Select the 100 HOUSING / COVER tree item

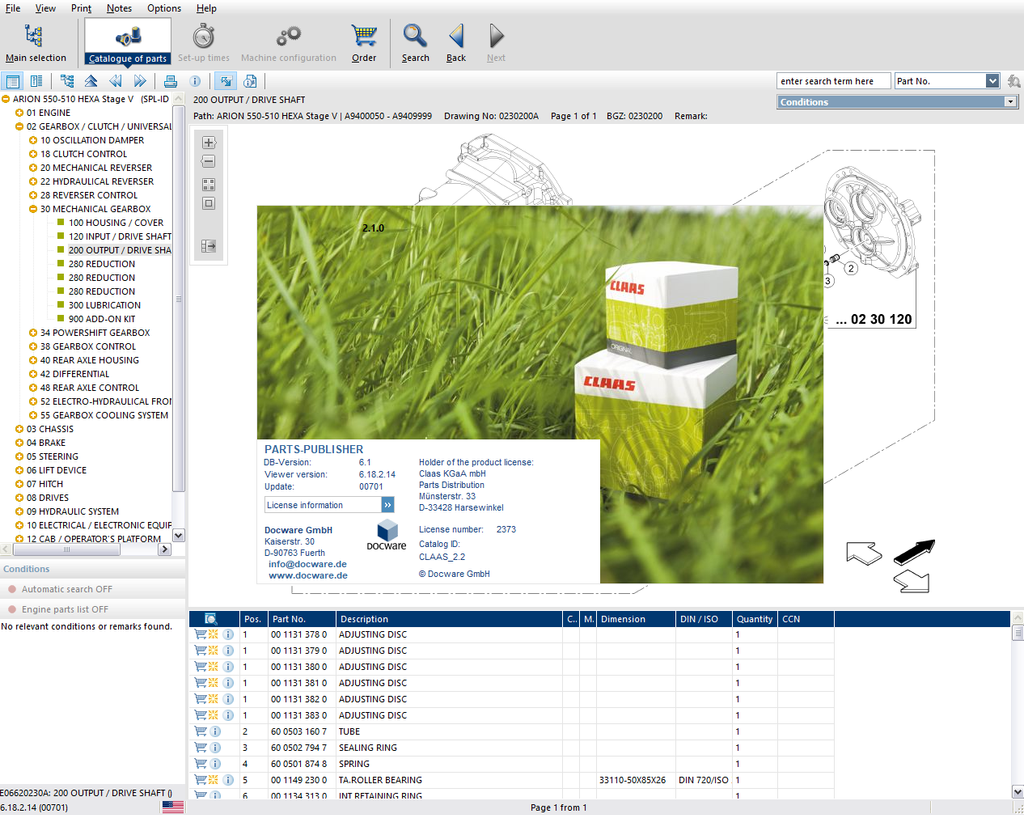(116, 223)
